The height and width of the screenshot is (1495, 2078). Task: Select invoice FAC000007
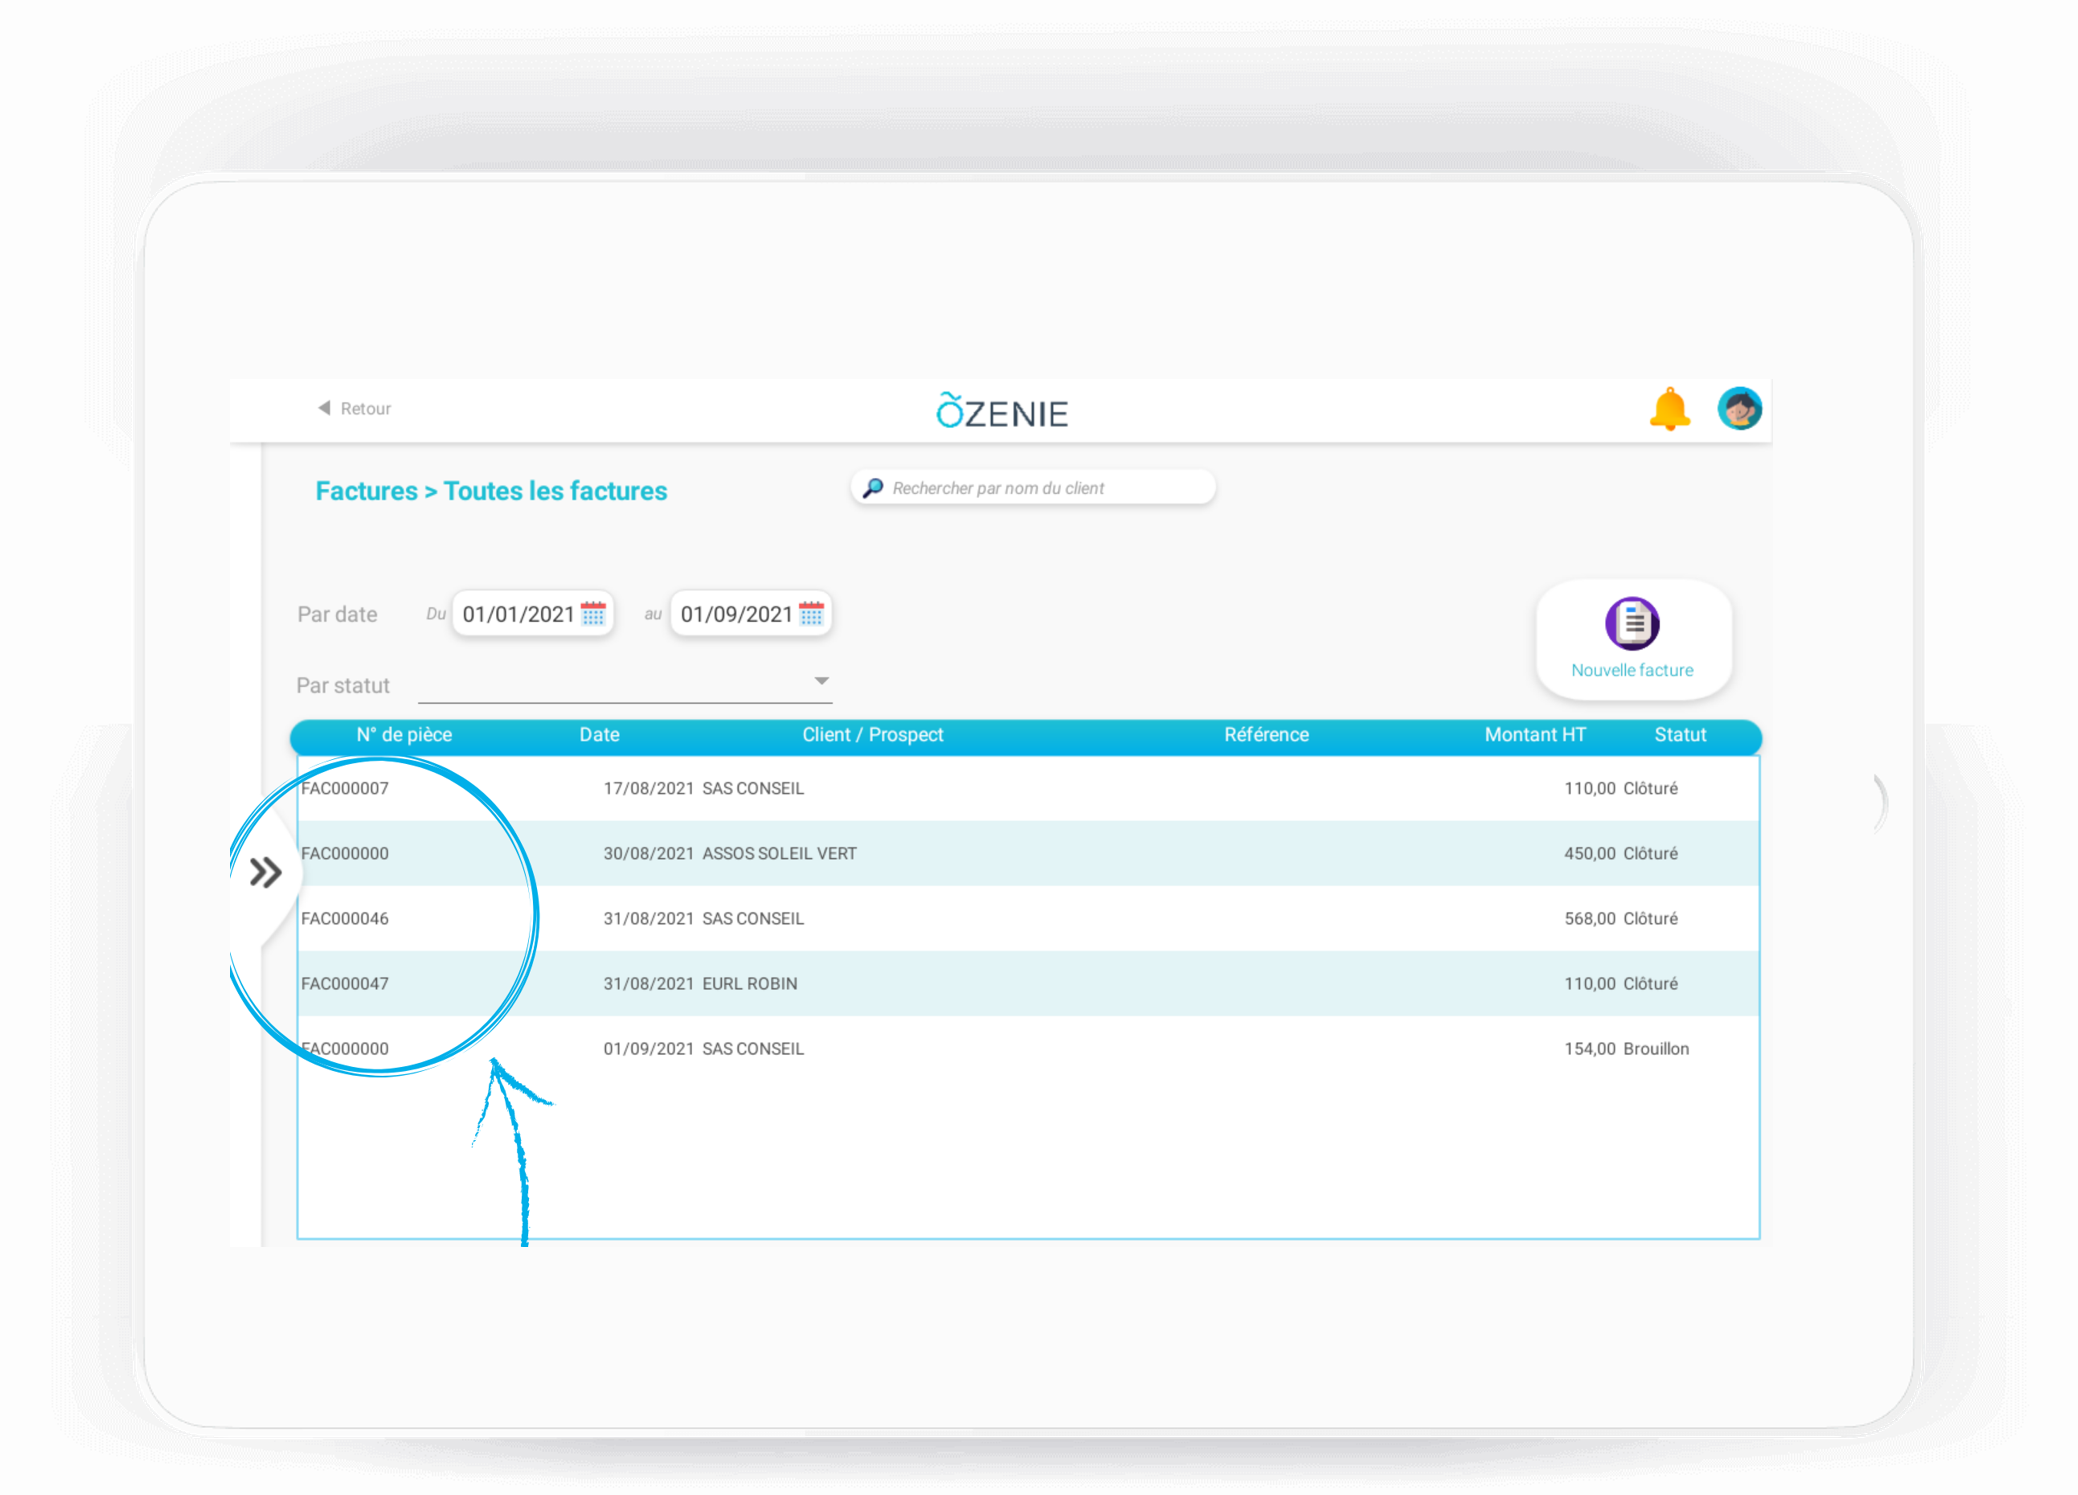pyautogui.click(x=345, y=788)
